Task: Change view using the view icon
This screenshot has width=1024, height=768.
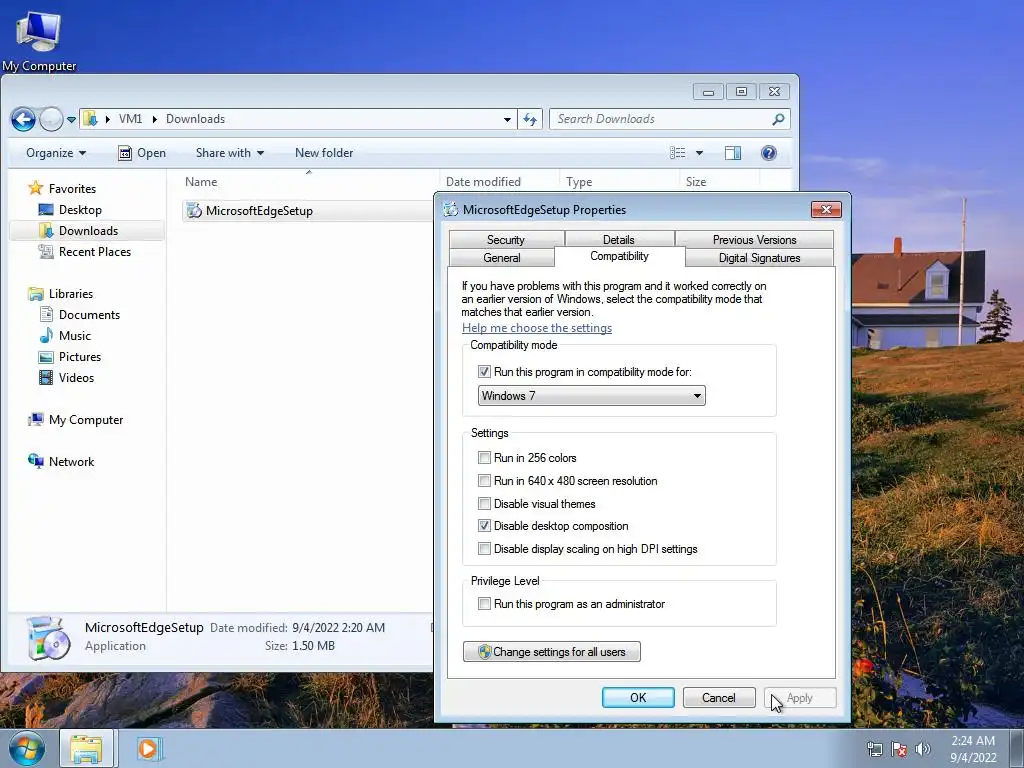Action: 678,153
